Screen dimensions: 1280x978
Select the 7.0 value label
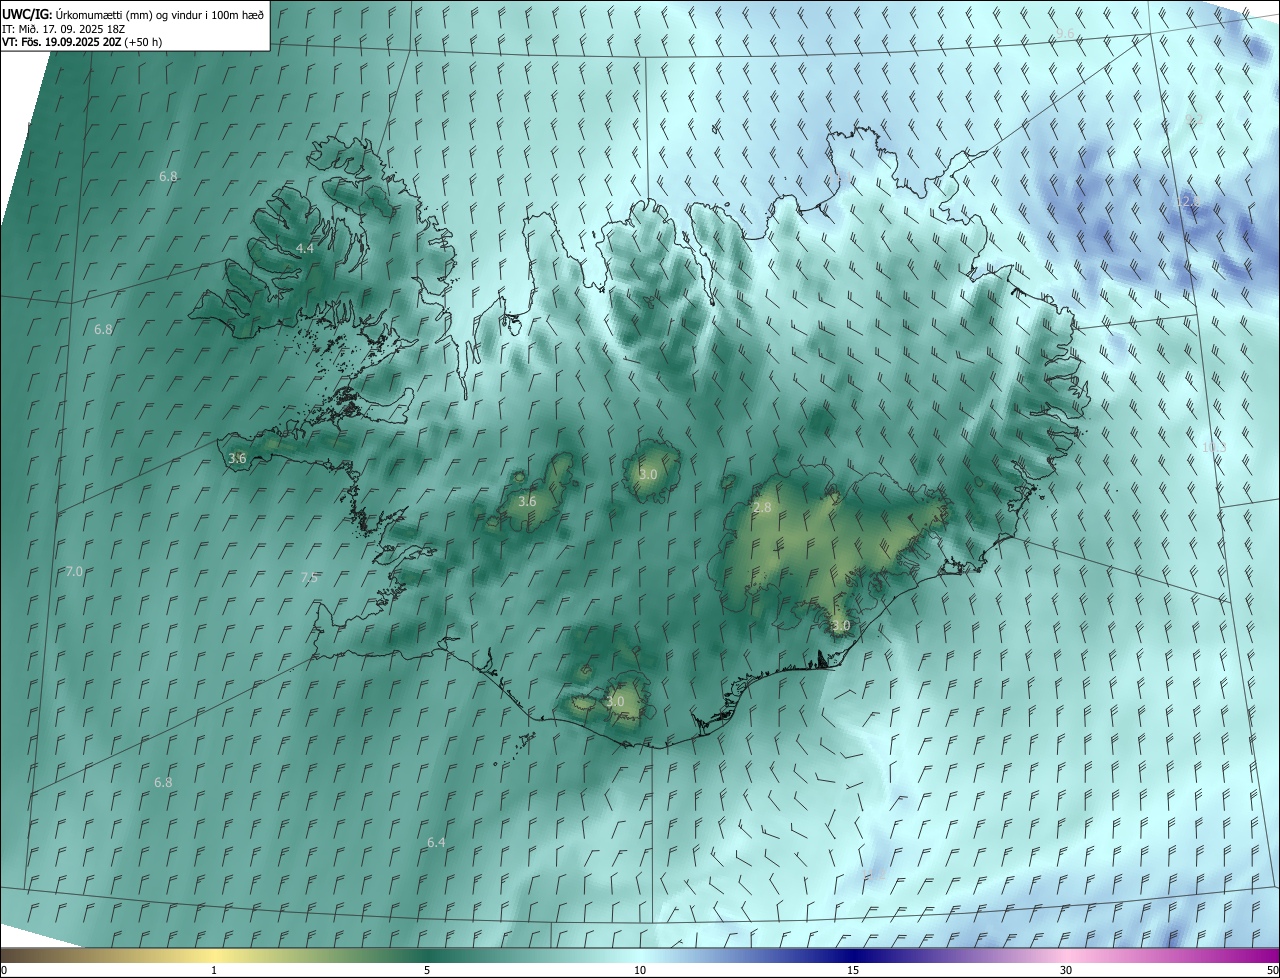74,572
